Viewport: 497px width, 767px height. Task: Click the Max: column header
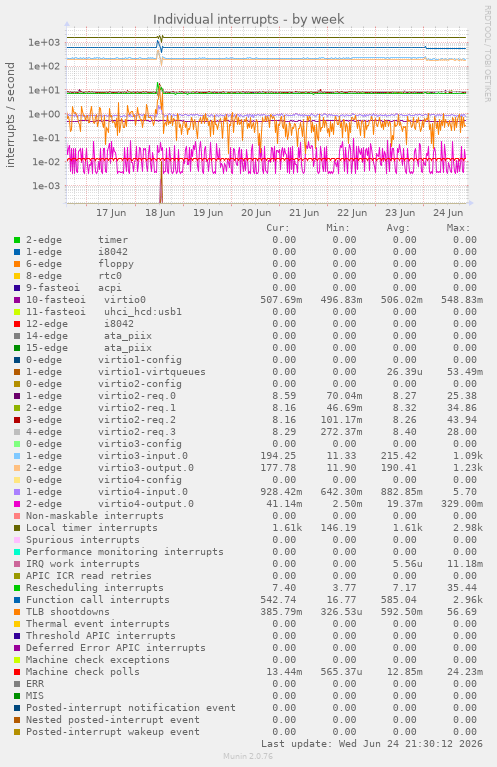458,228
